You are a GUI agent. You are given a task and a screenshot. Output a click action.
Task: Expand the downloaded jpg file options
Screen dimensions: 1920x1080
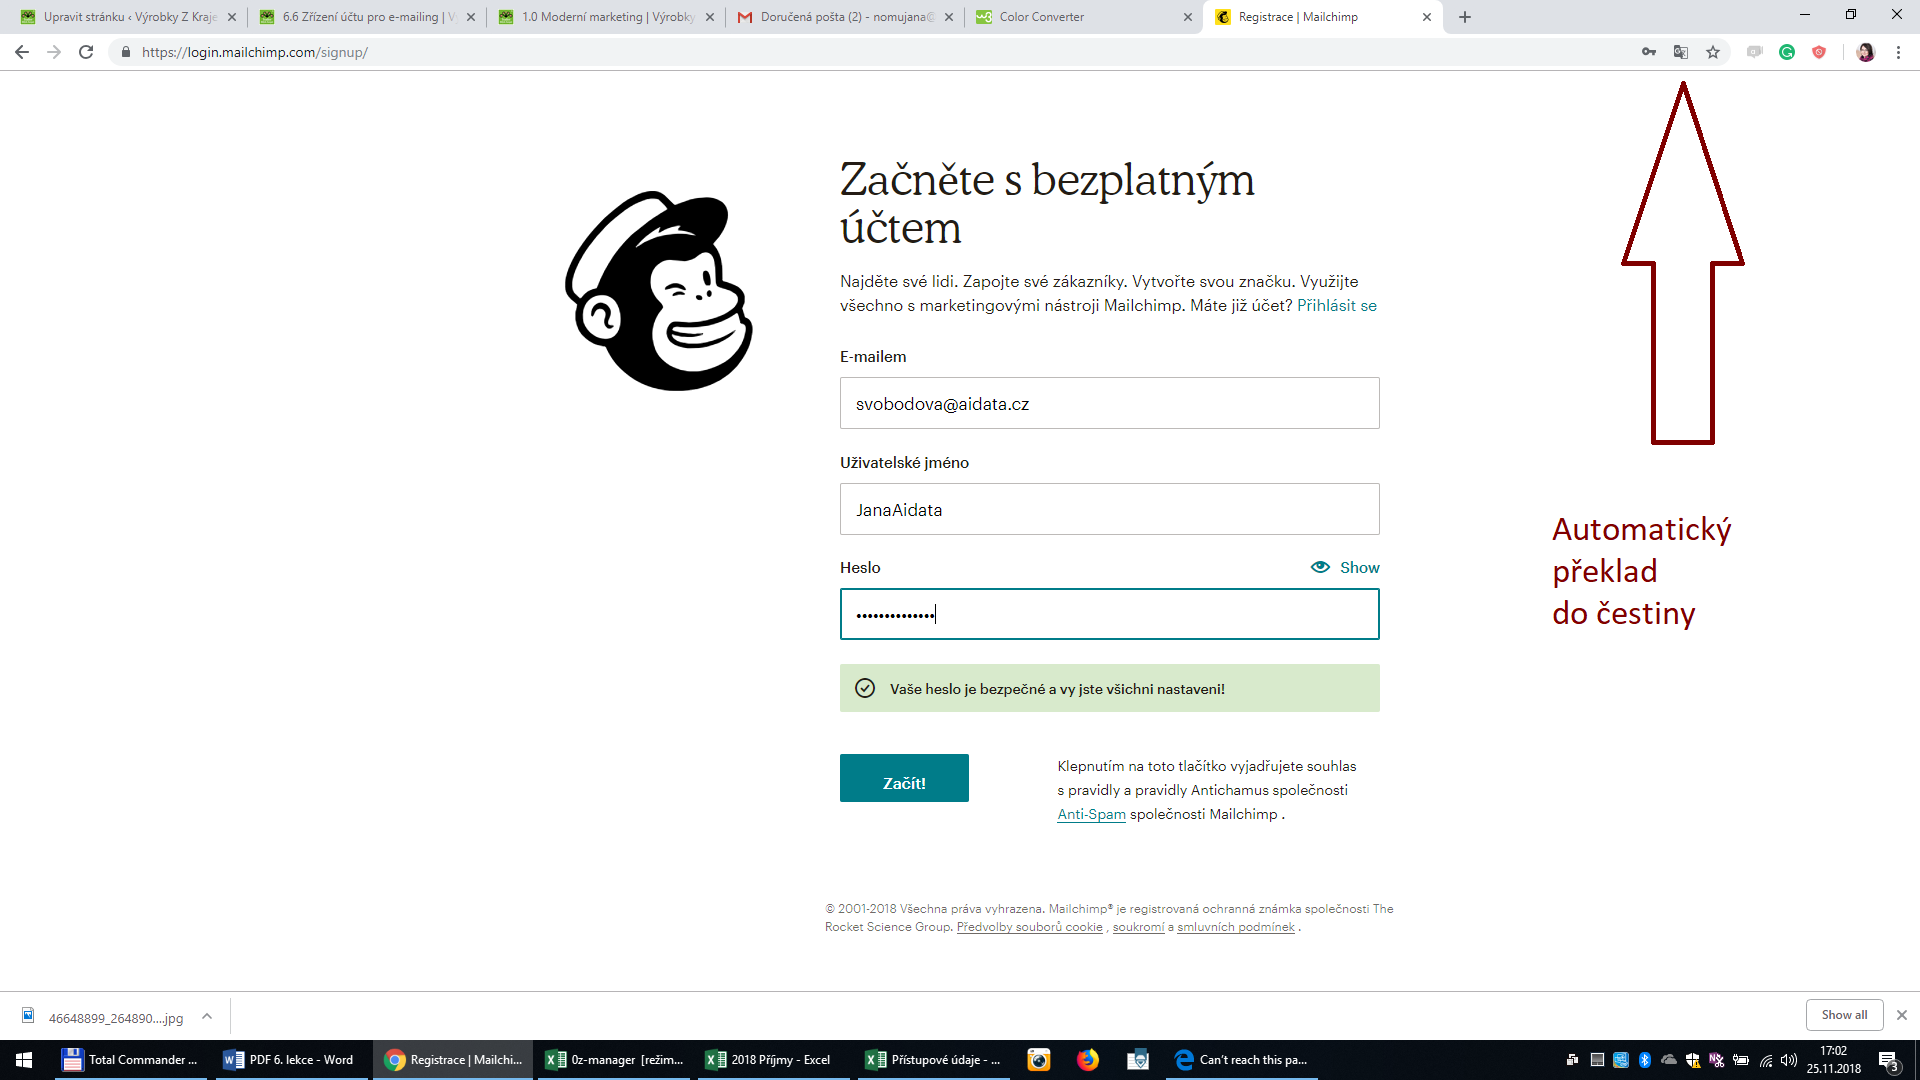tap(207, 1016)
